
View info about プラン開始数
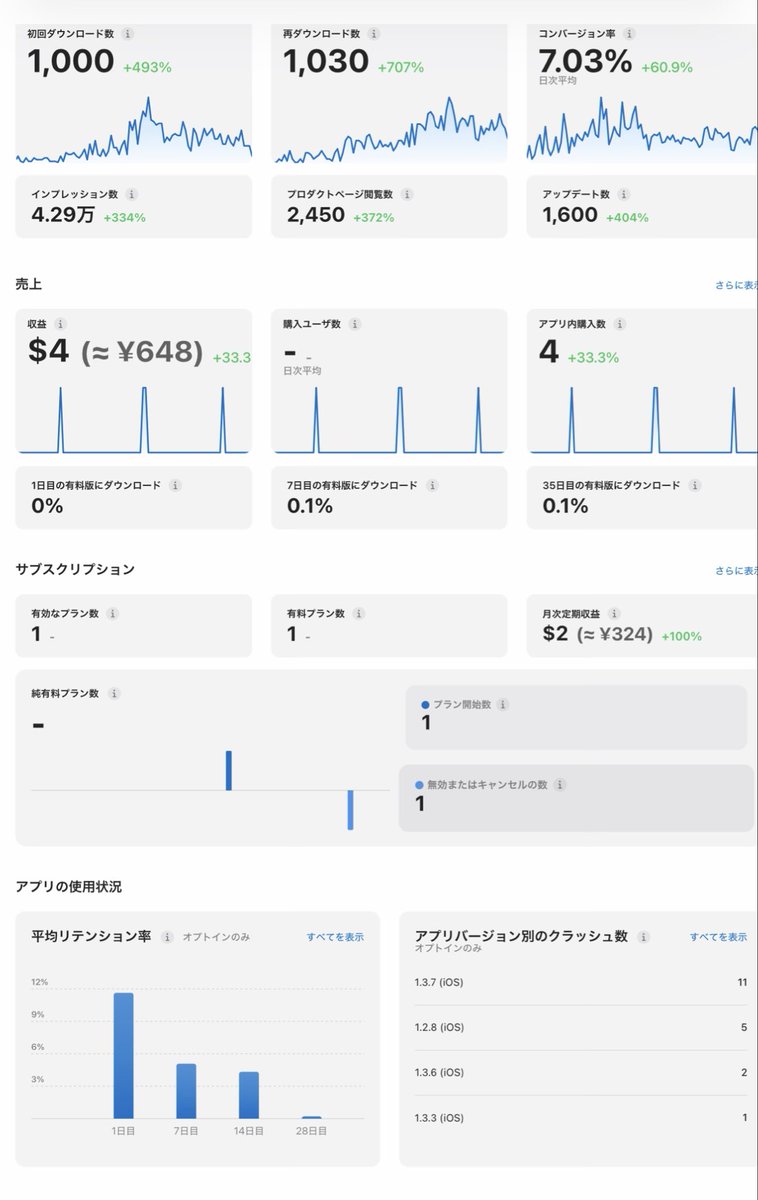[502, 704]
